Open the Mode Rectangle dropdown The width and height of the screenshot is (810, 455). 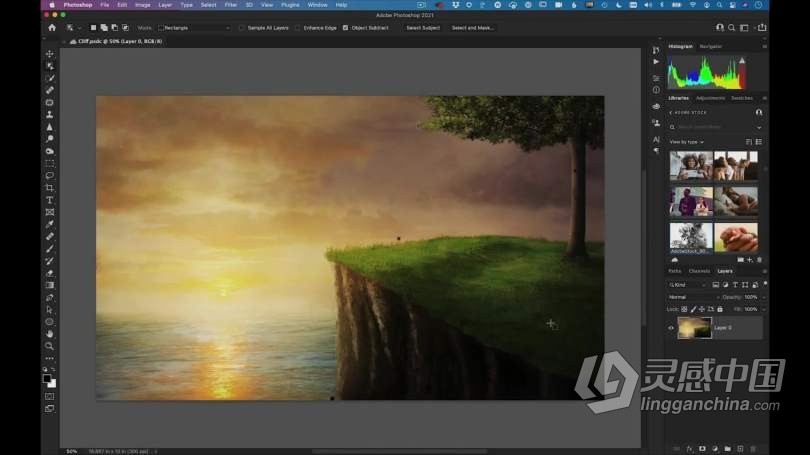pos(194,28)
